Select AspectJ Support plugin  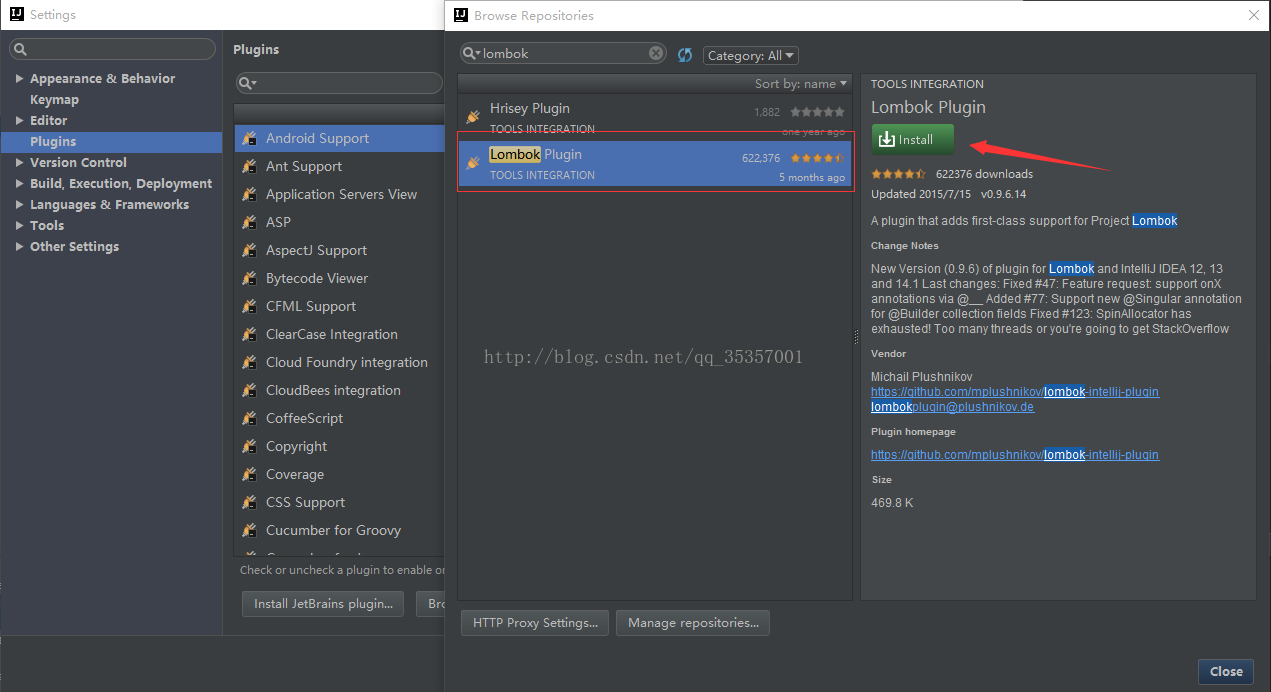point(340,251)
